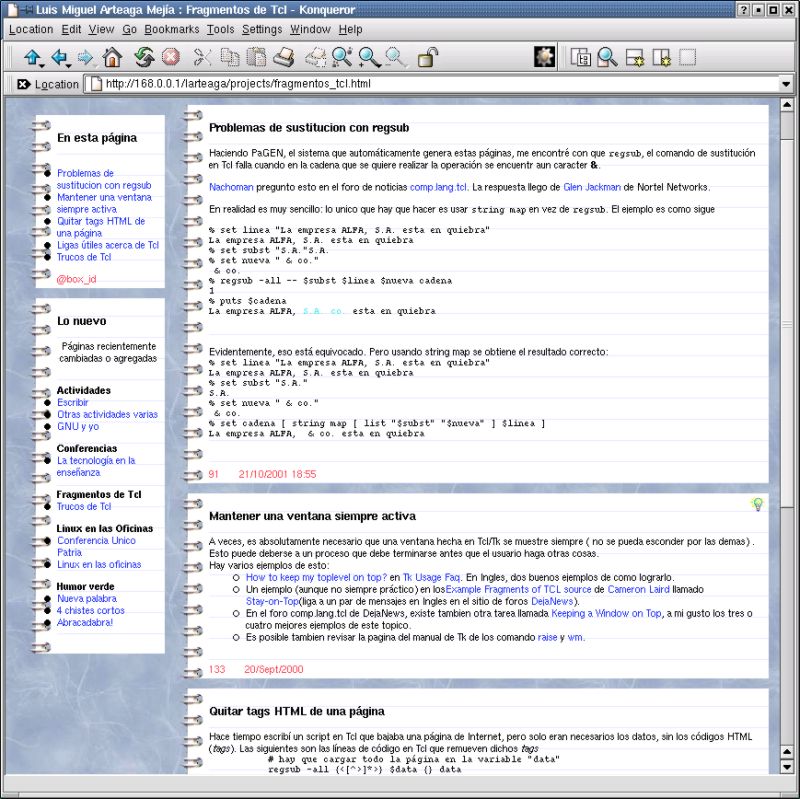Open the Help menu
Image resolution: width=800 pixels, height=799 pixels.
point(351,30)
